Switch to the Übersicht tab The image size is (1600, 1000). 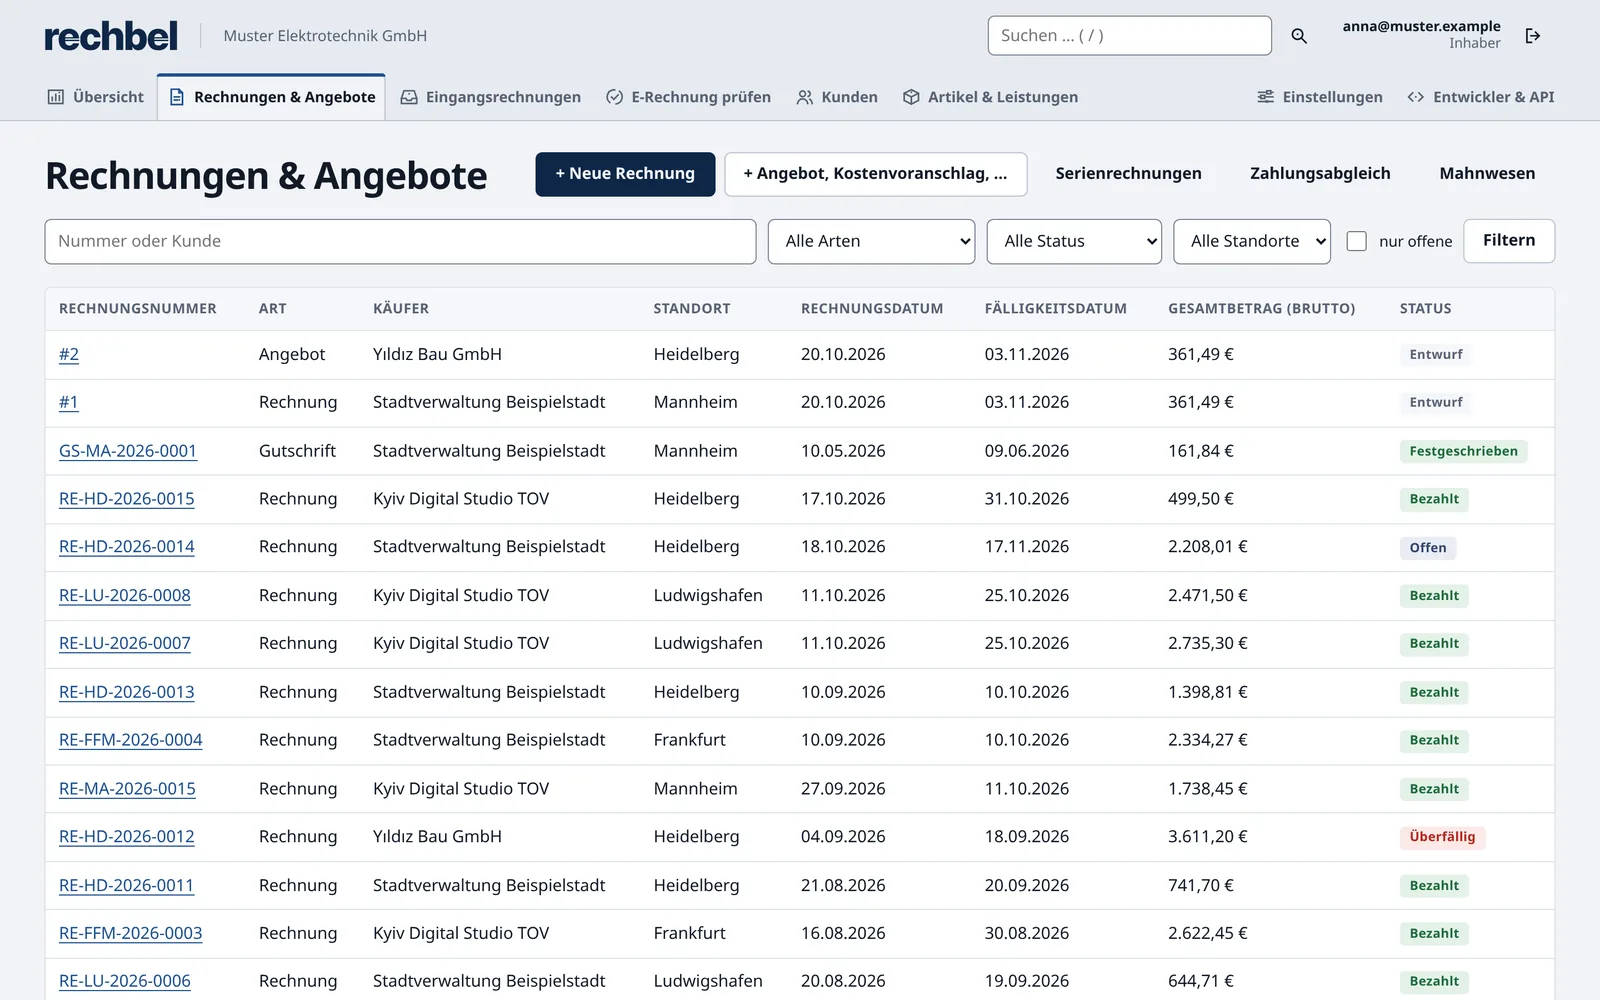[96, 97]
